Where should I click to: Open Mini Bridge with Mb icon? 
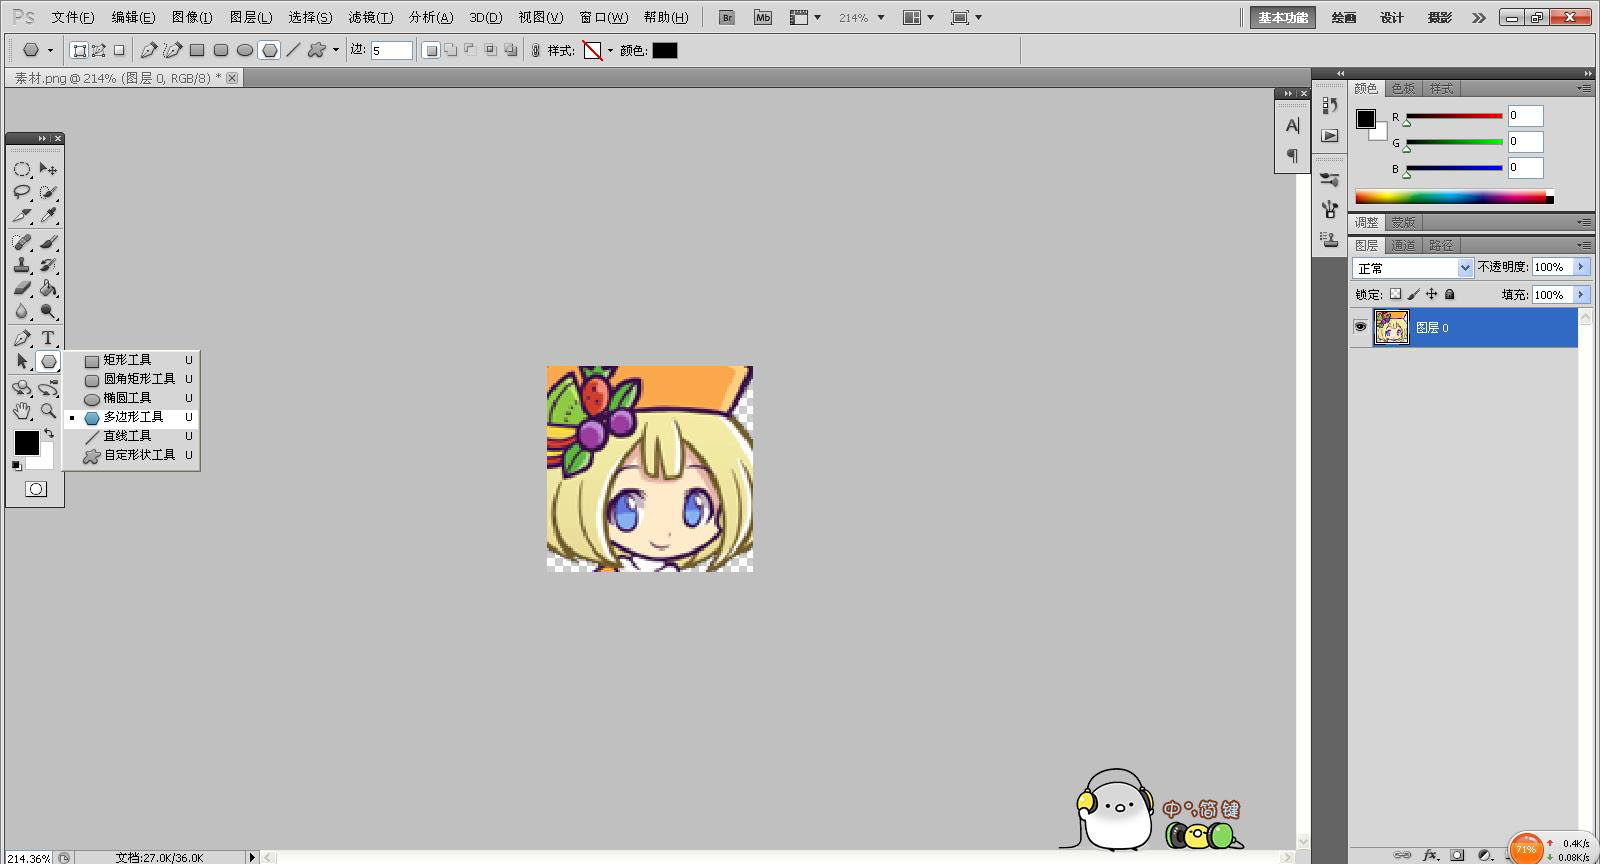coord(763,17)
